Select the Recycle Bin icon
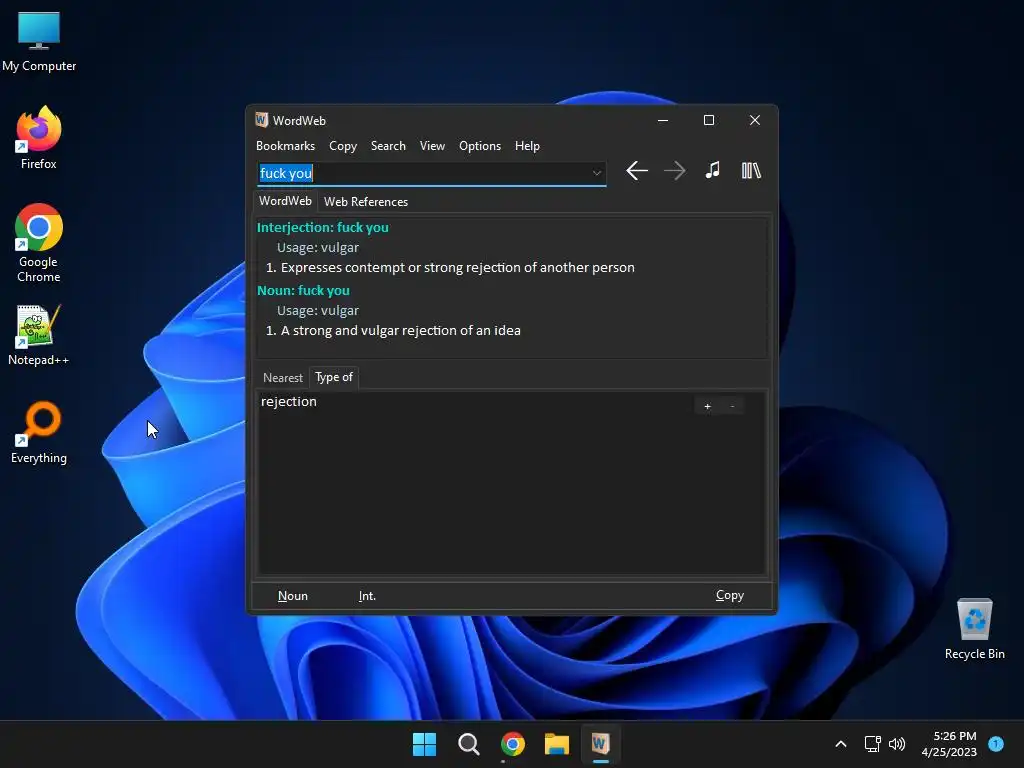This screenshot has width=1024, height=768. click(x=974, y=629)
